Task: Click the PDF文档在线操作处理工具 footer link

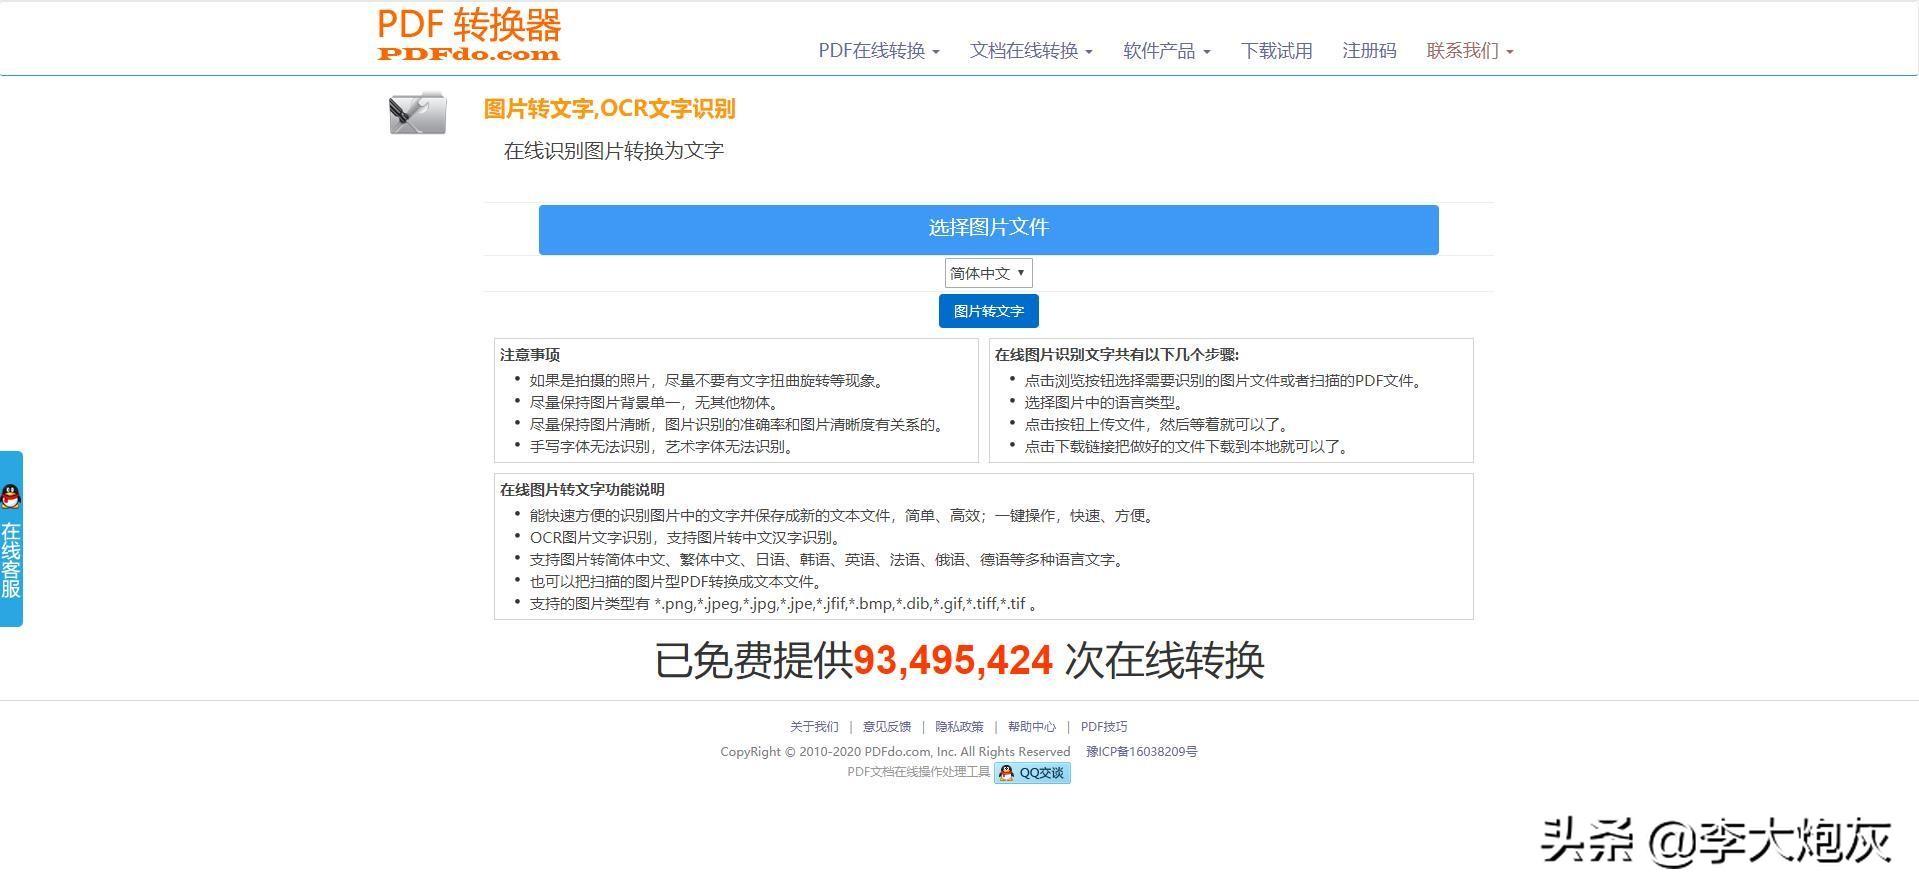Action: tap(918, 772)
